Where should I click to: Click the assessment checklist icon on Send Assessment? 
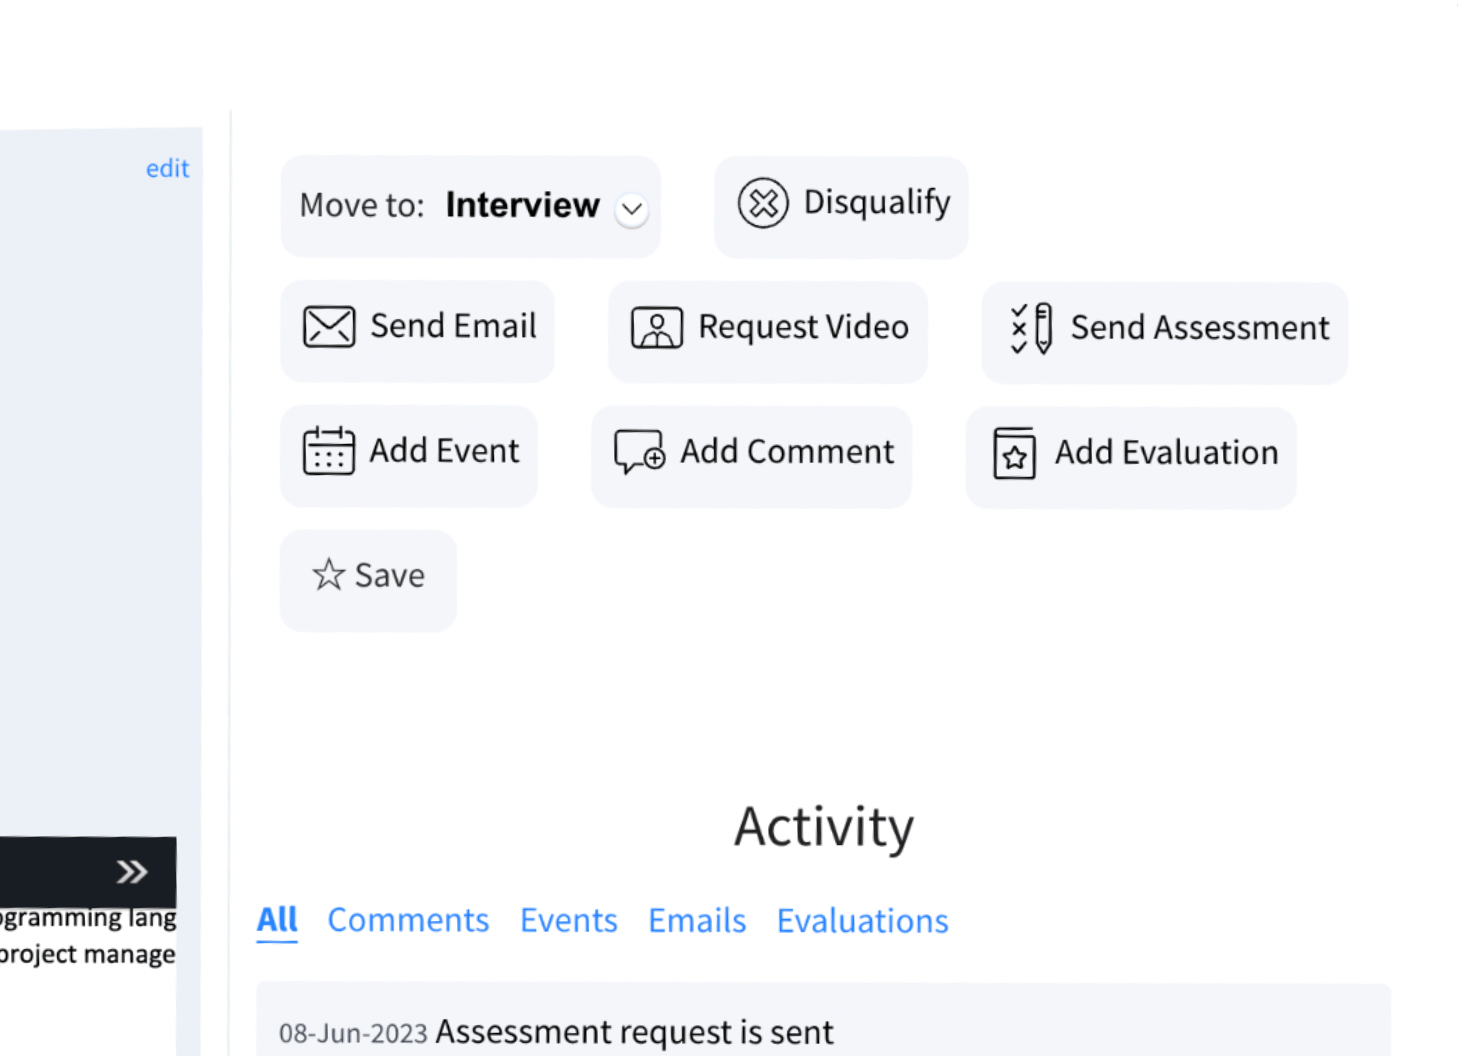(1029, 328)
